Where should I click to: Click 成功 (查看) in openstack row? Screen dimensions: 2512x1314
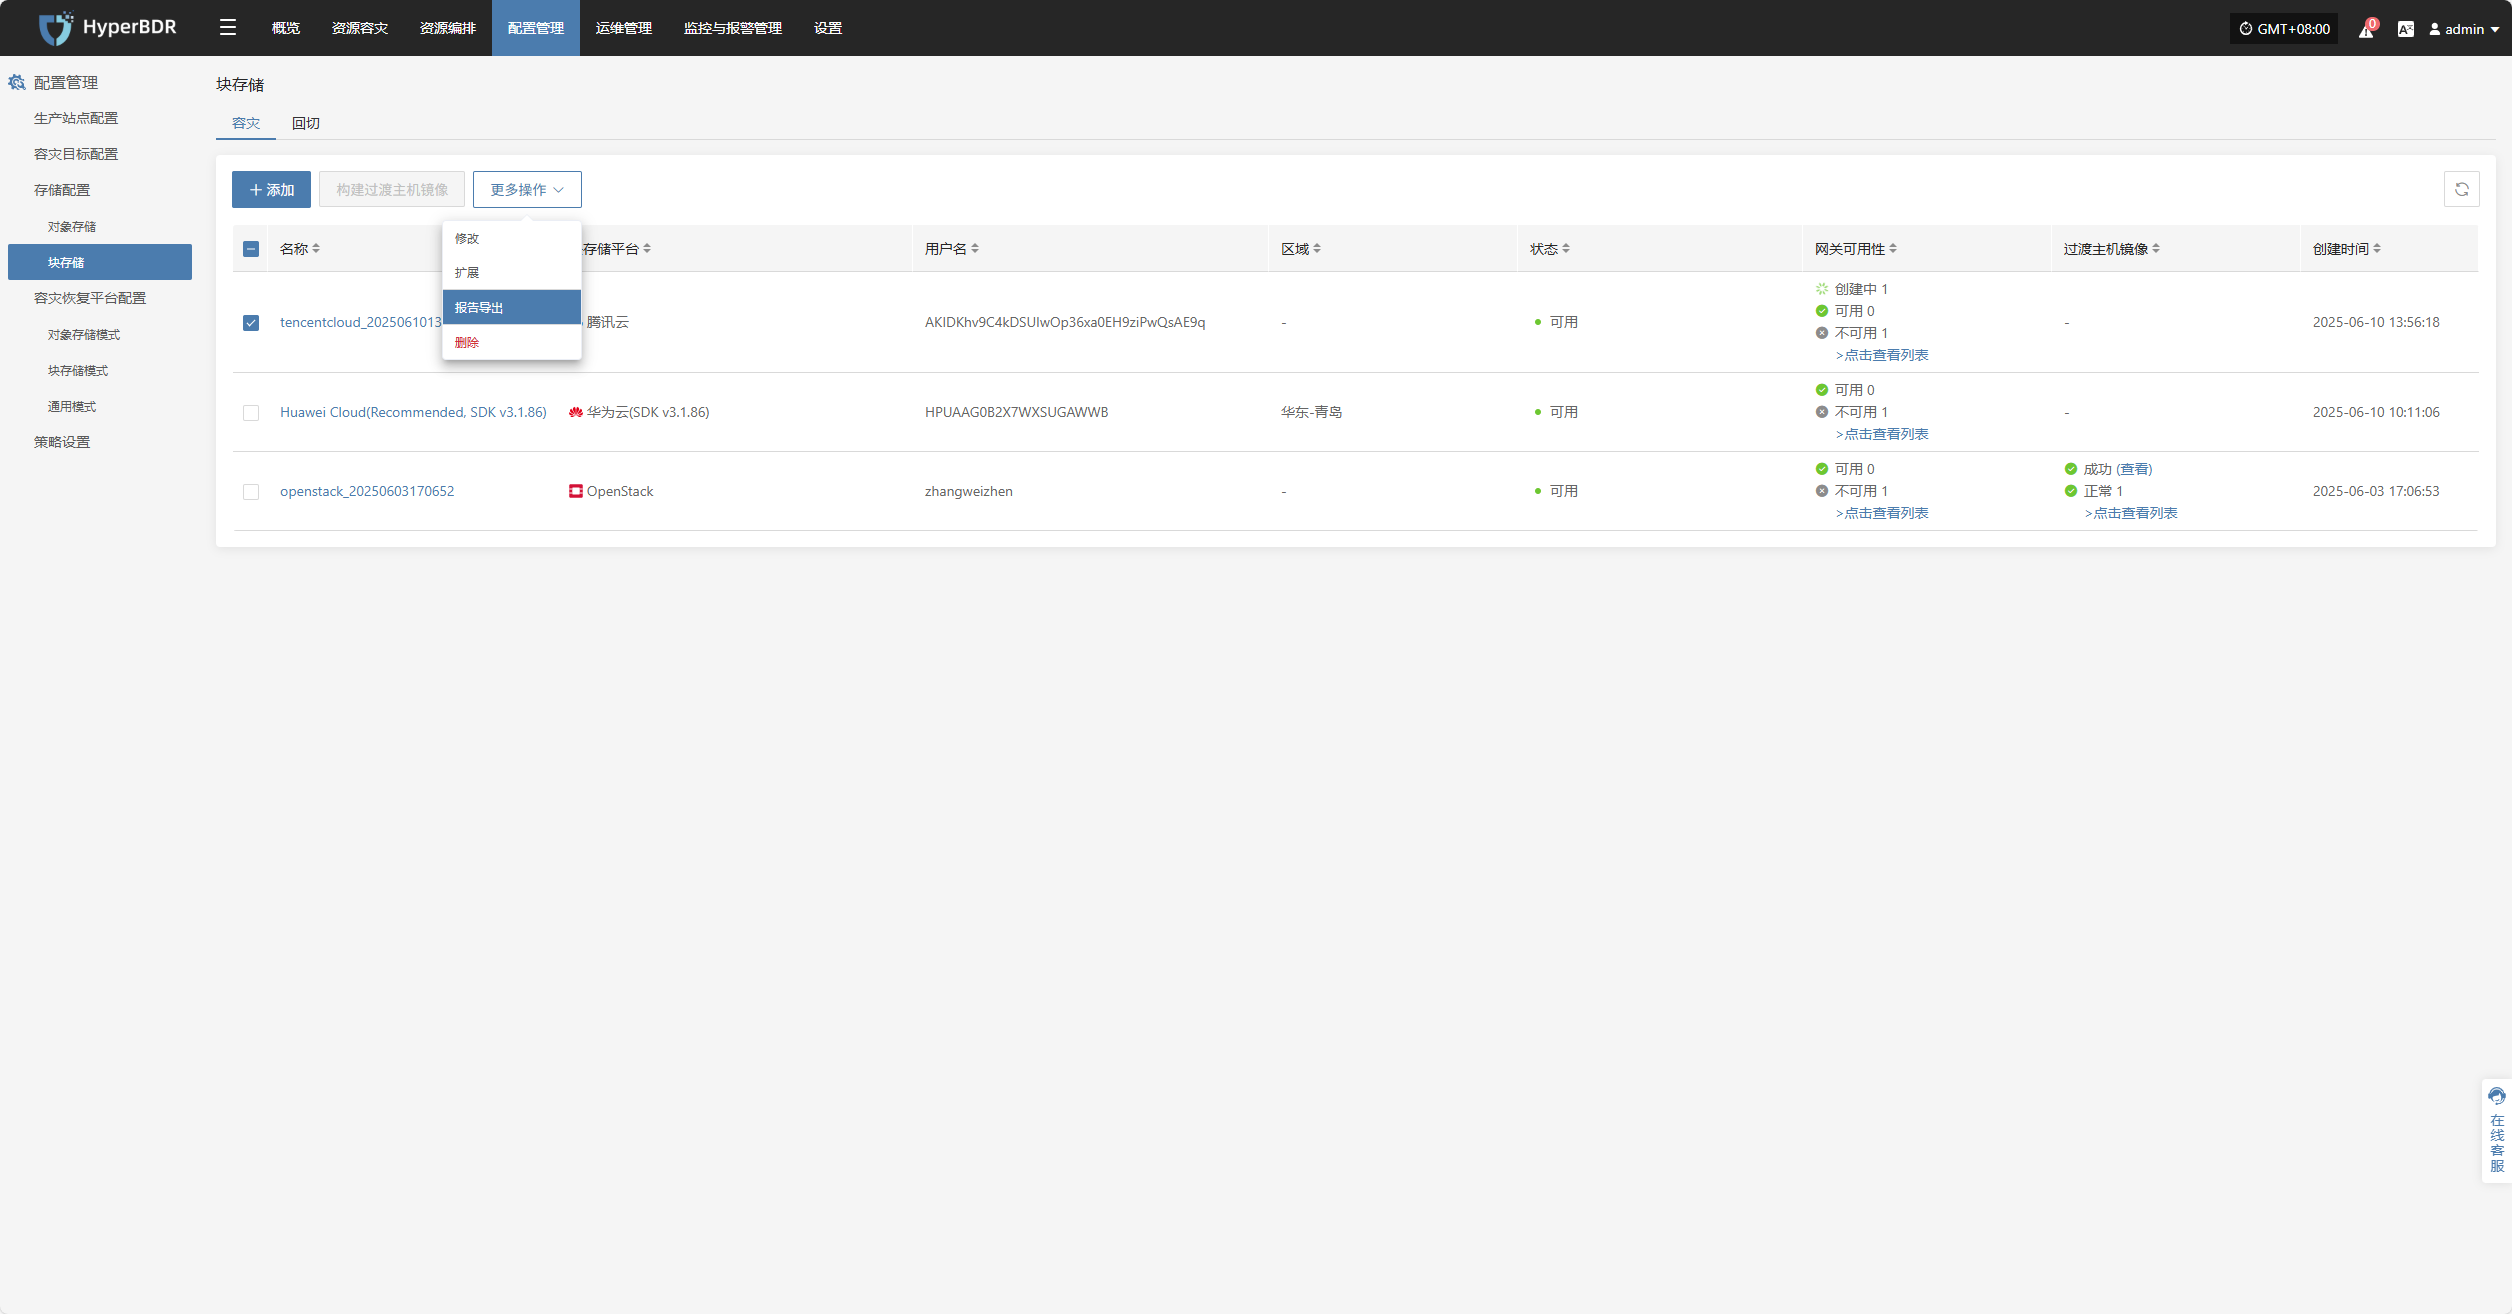(2118, 469)
